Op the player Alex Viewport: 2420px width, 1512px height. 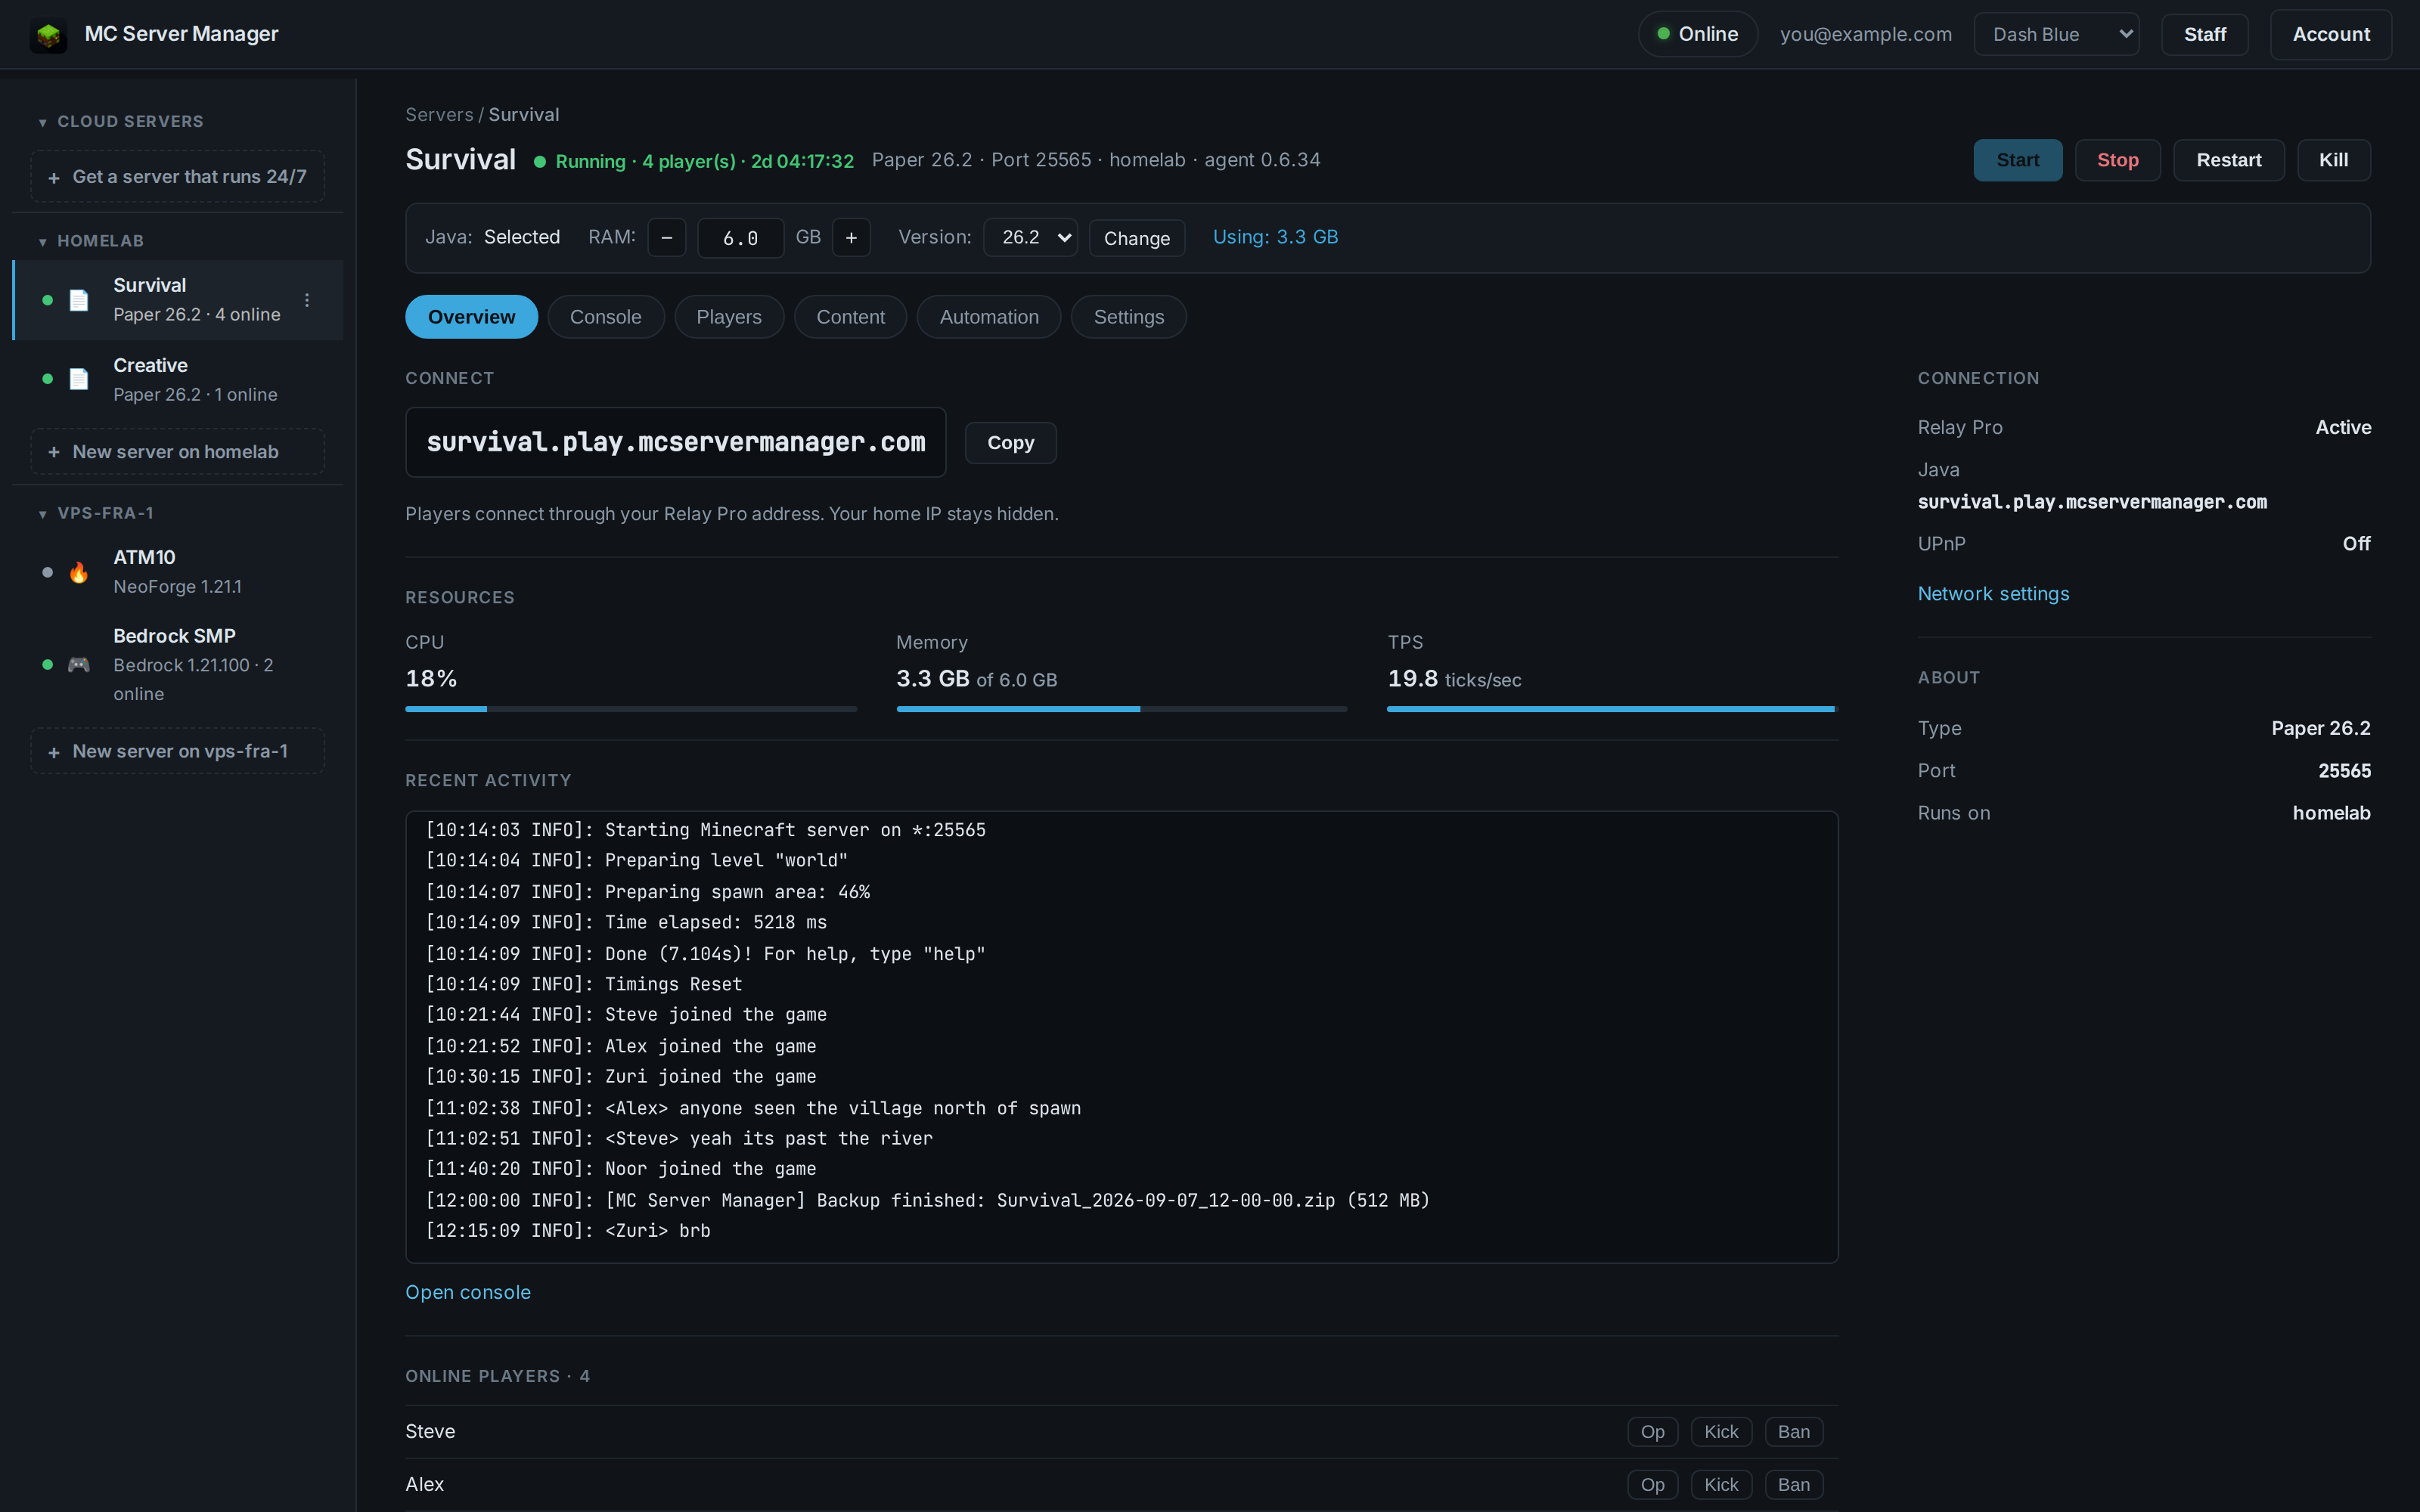1652,1485
